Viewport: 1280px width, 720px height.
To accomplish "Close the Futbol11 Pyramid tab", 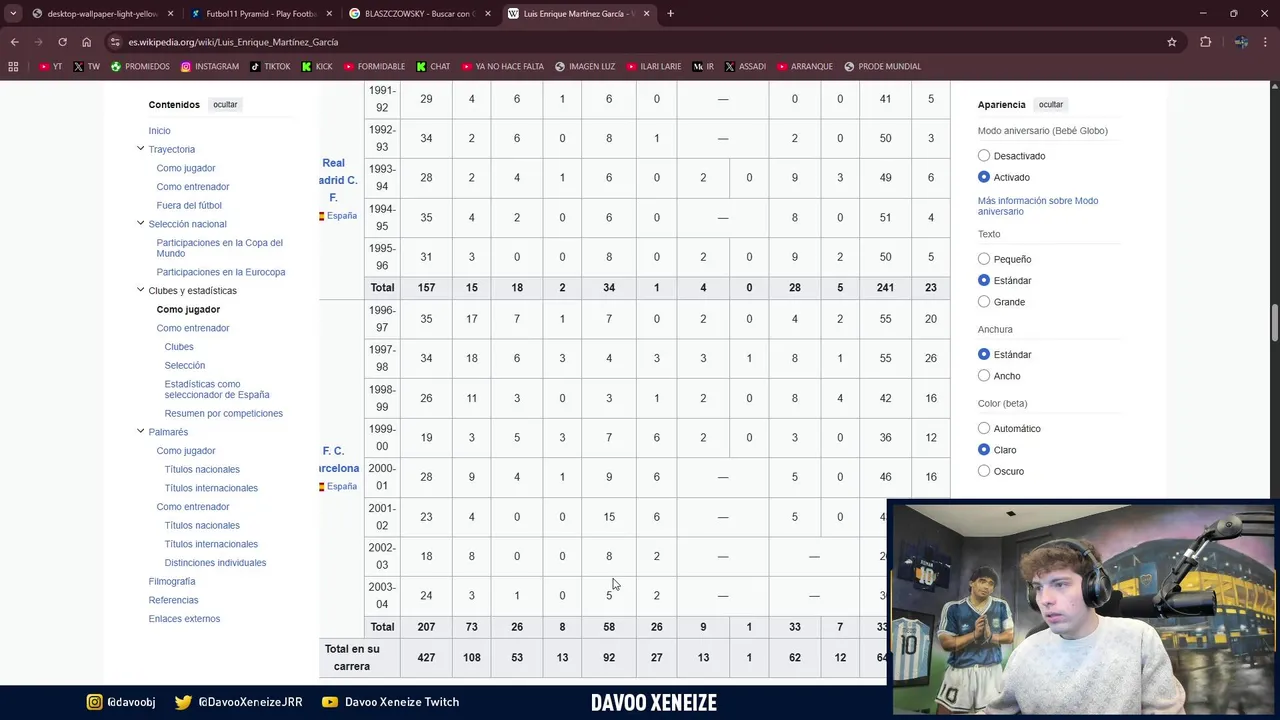I will 329,14.
